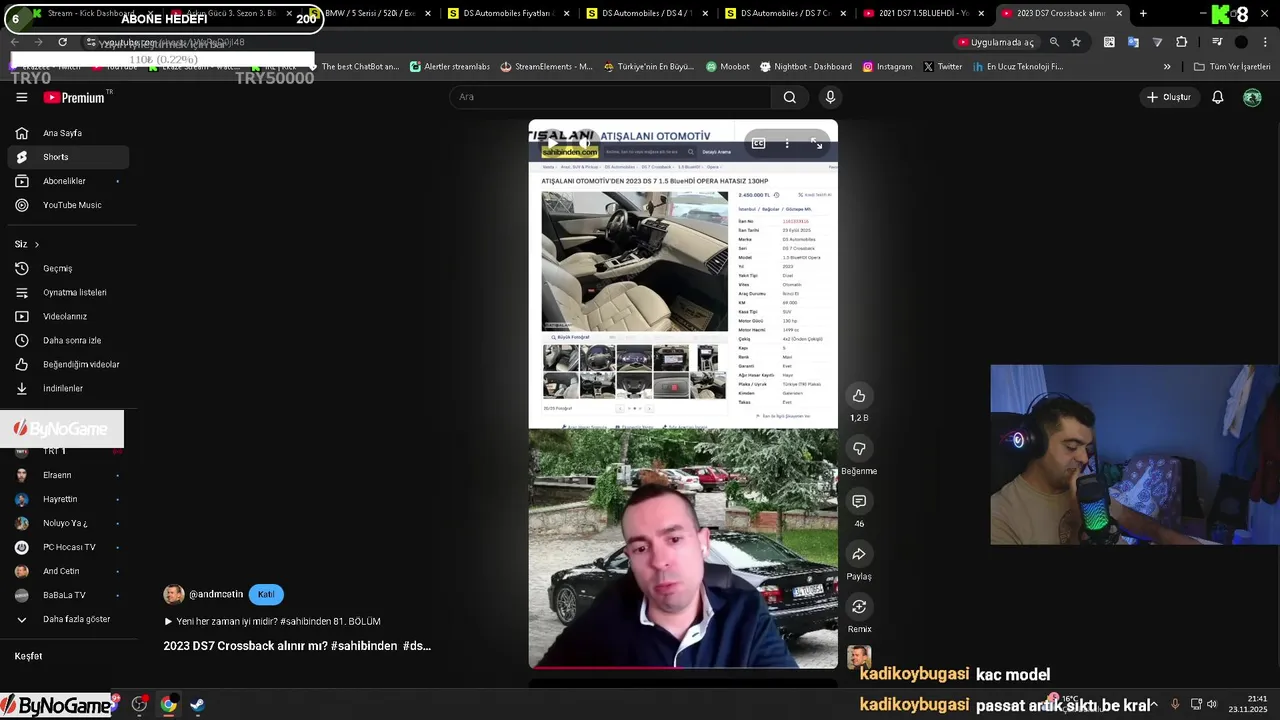The height and width of the screenshot is (720, 1280).
Task: Open Chrome's page zoom magnifier icon
Action: point(1054,42)
